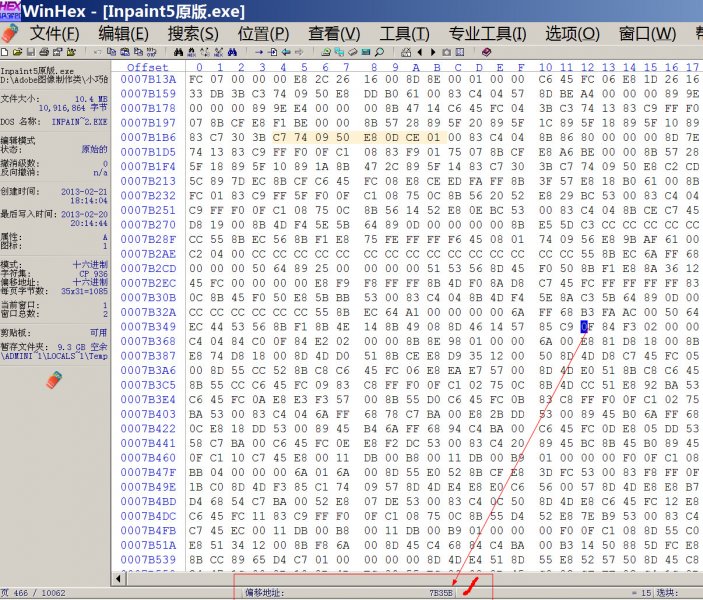Click the WinHex application icon in title bar

tap(10, 10)
